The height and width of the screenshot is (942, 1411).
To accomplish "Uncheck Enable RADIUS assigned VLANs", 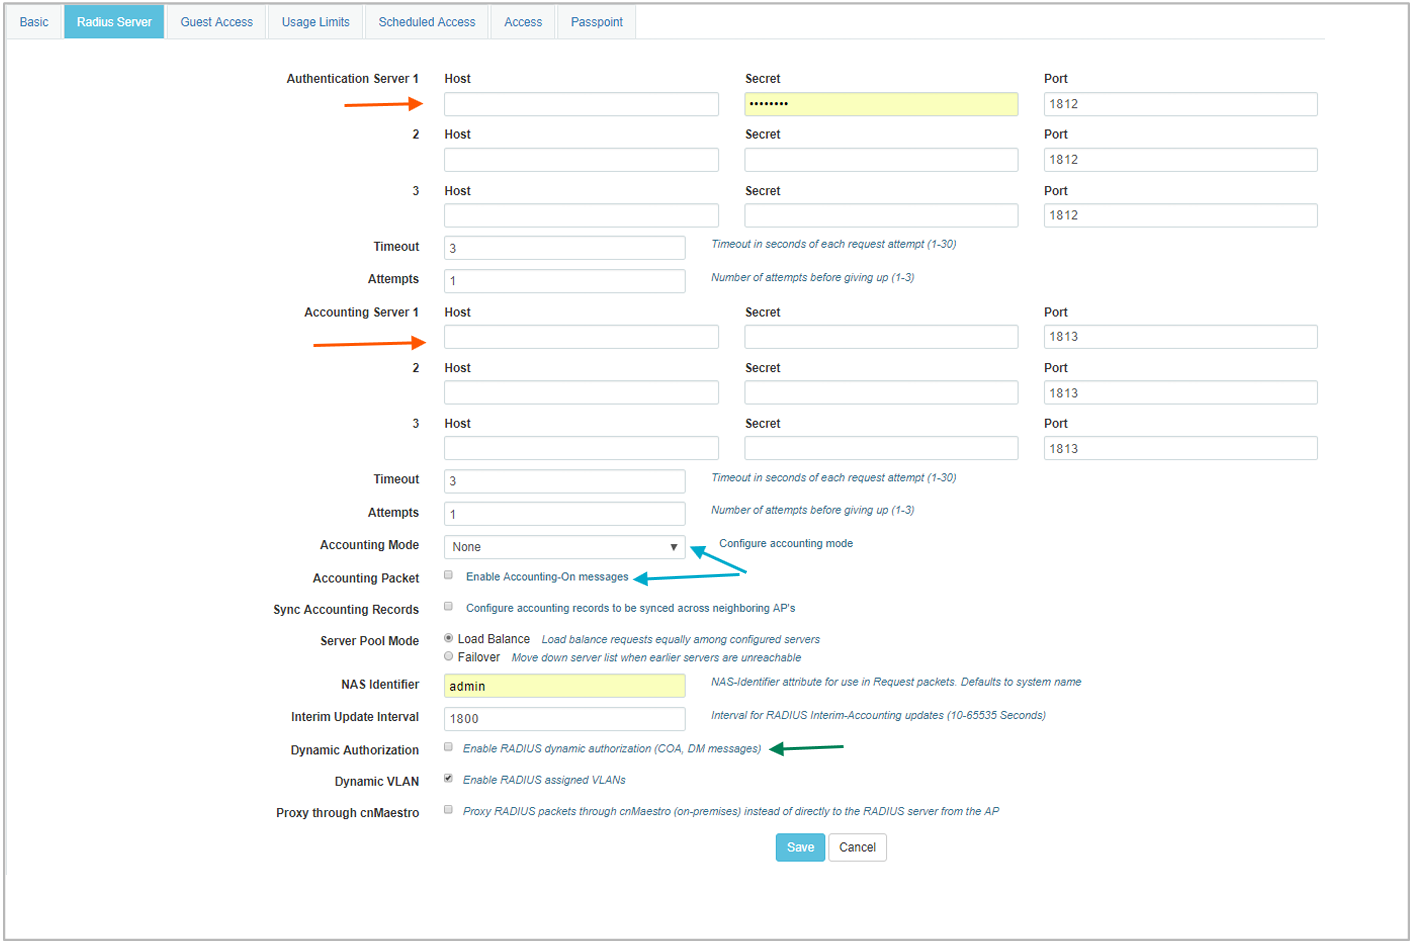I will [x=449, y=778].
